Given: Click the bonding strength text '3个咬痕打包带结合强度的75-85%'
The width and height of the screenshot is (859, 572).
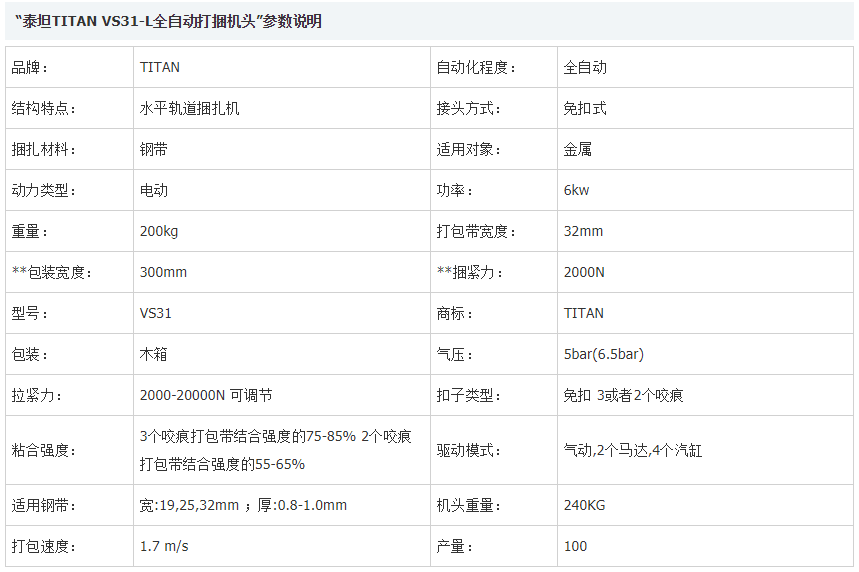Looking at the screenshot, I should (248, 437).
